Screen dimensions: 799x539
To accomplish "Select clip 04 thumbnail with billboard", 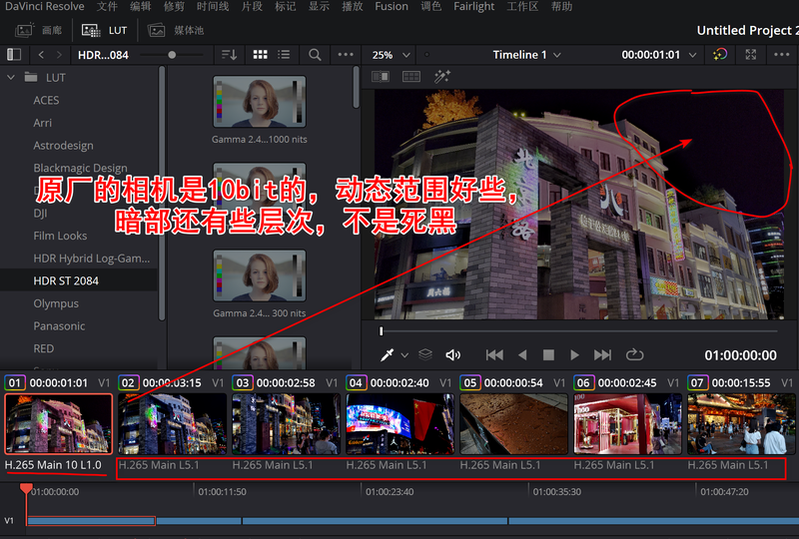I will tap(400, 423).
